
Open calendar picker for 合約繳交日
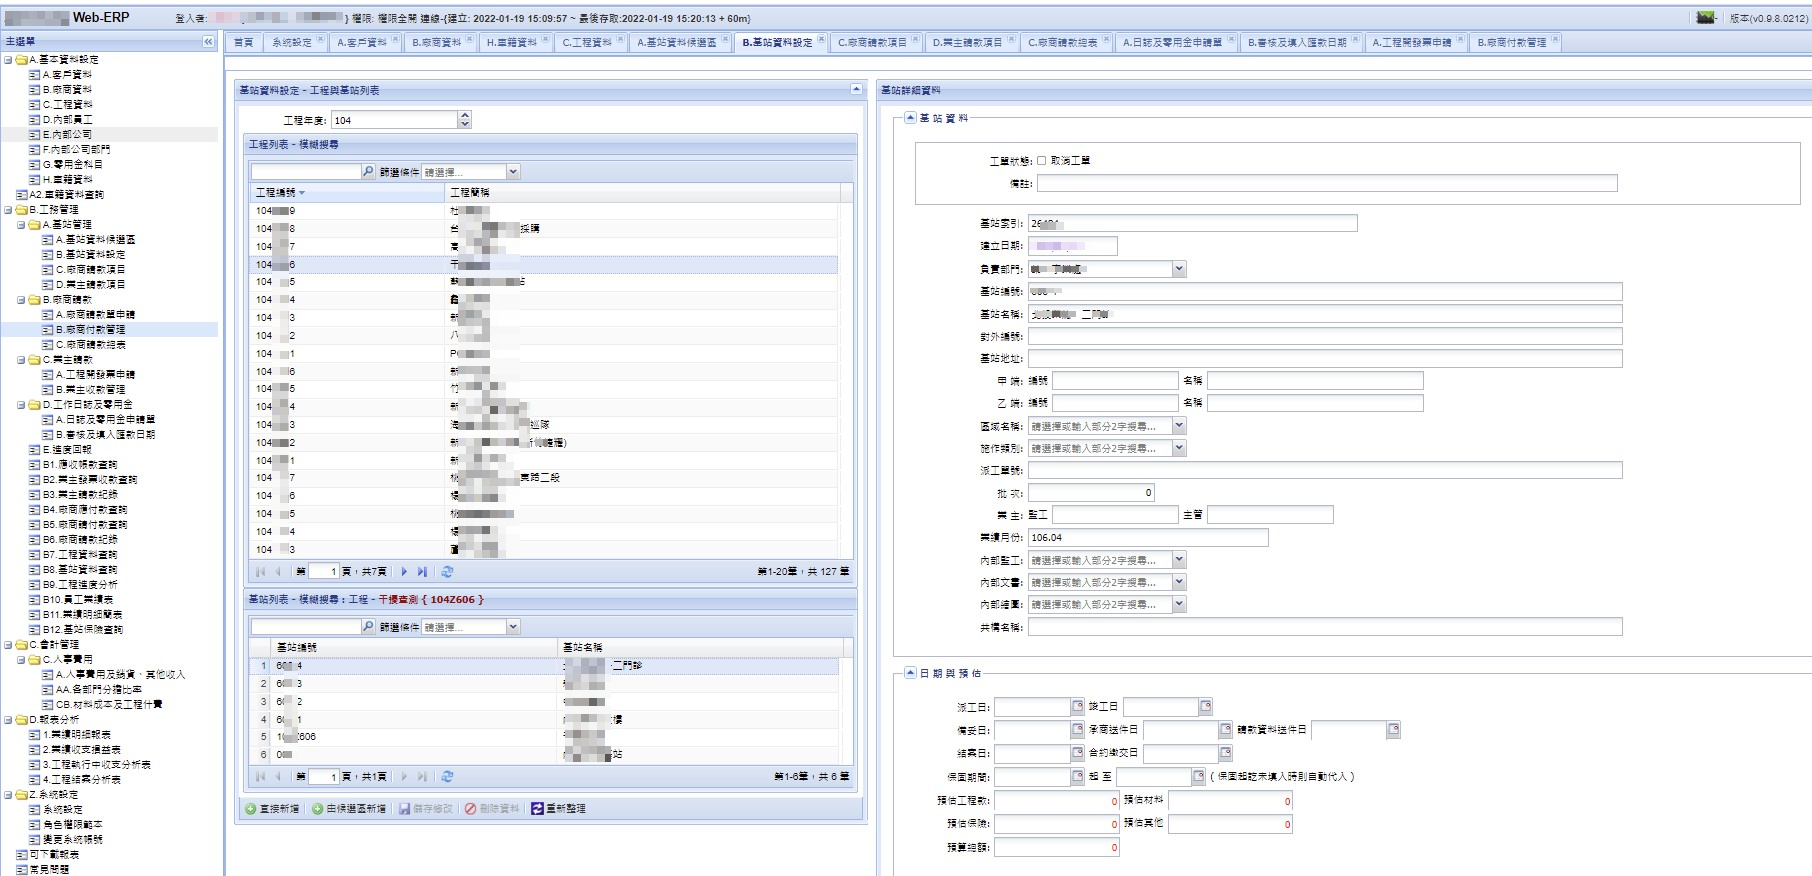(x=1225, y=752)
